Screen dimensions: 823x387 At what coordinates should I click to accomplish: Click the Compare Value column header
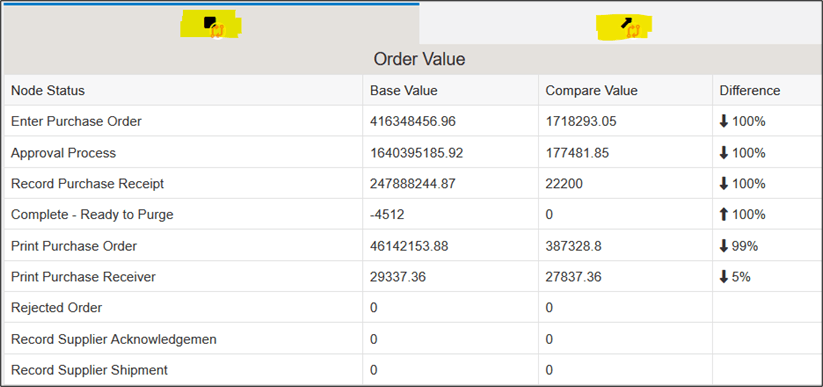tap(592, 90)
